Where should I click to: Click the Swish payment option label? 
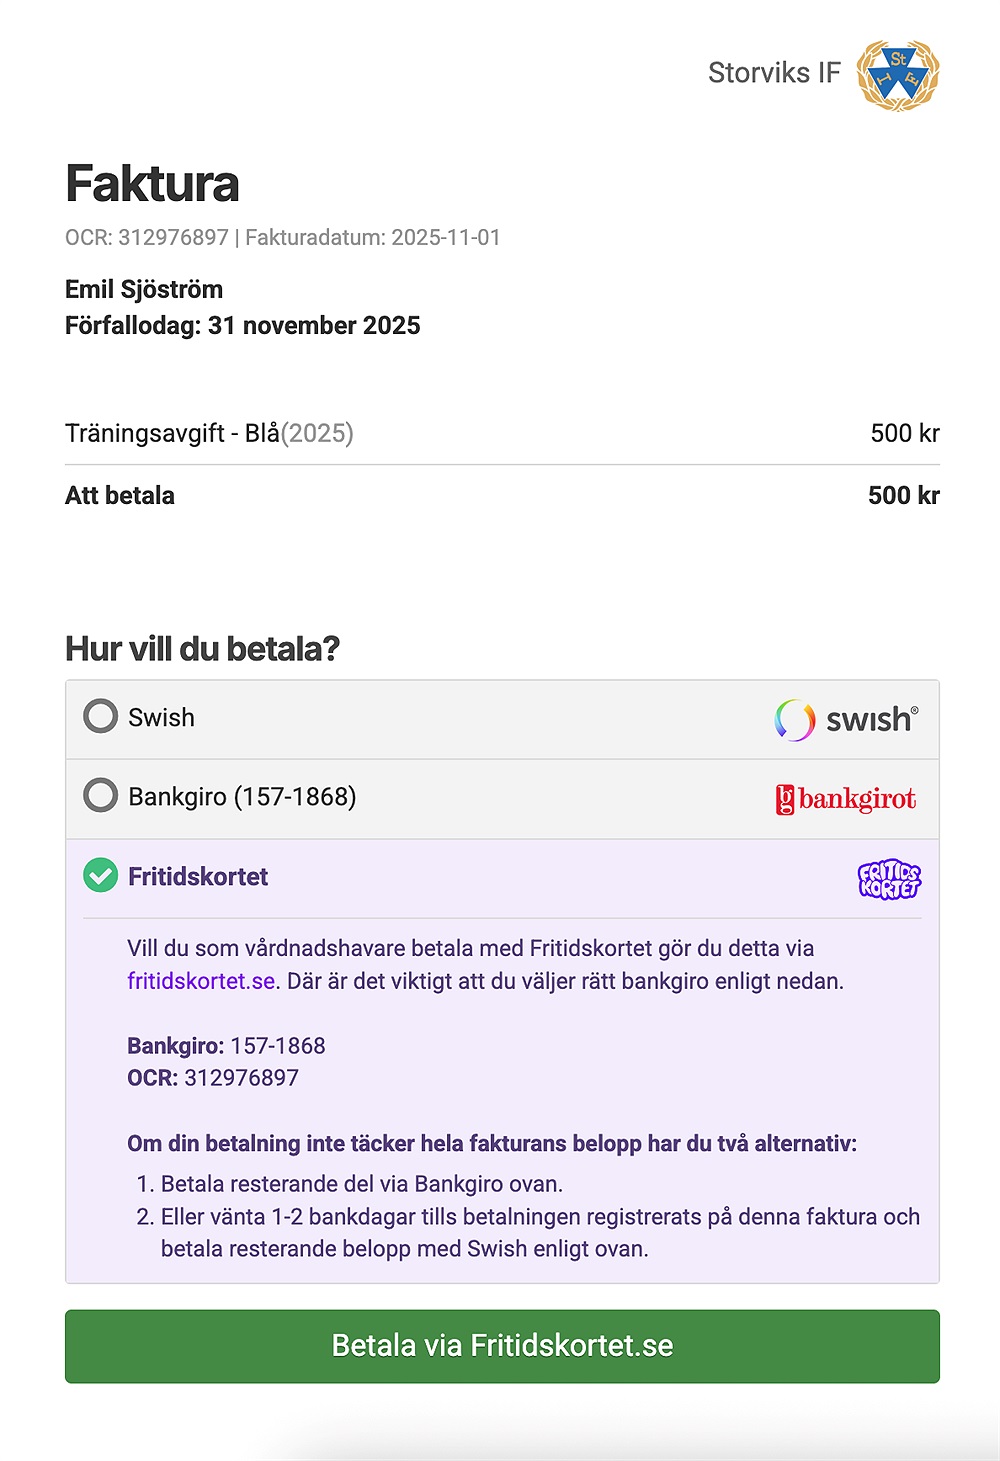point(161,717)
